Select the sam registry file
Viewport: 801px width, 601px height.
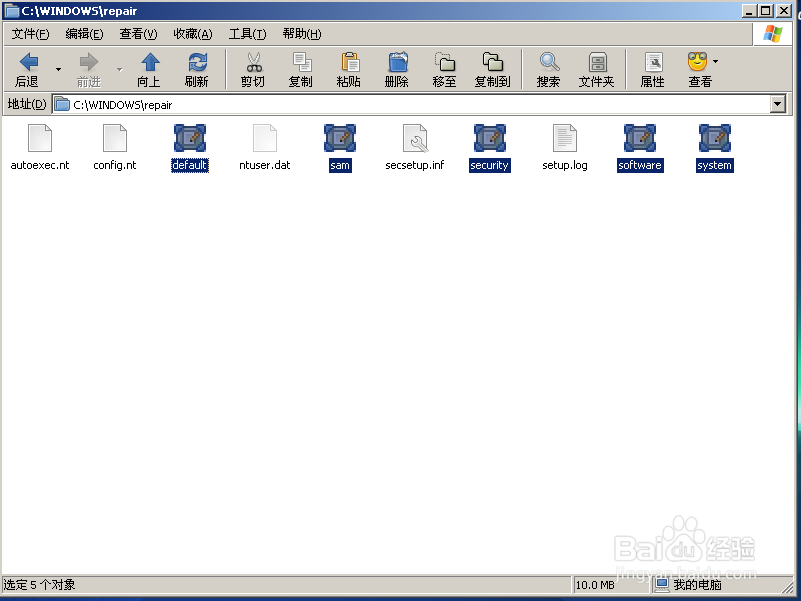click(x=339, y=143)
